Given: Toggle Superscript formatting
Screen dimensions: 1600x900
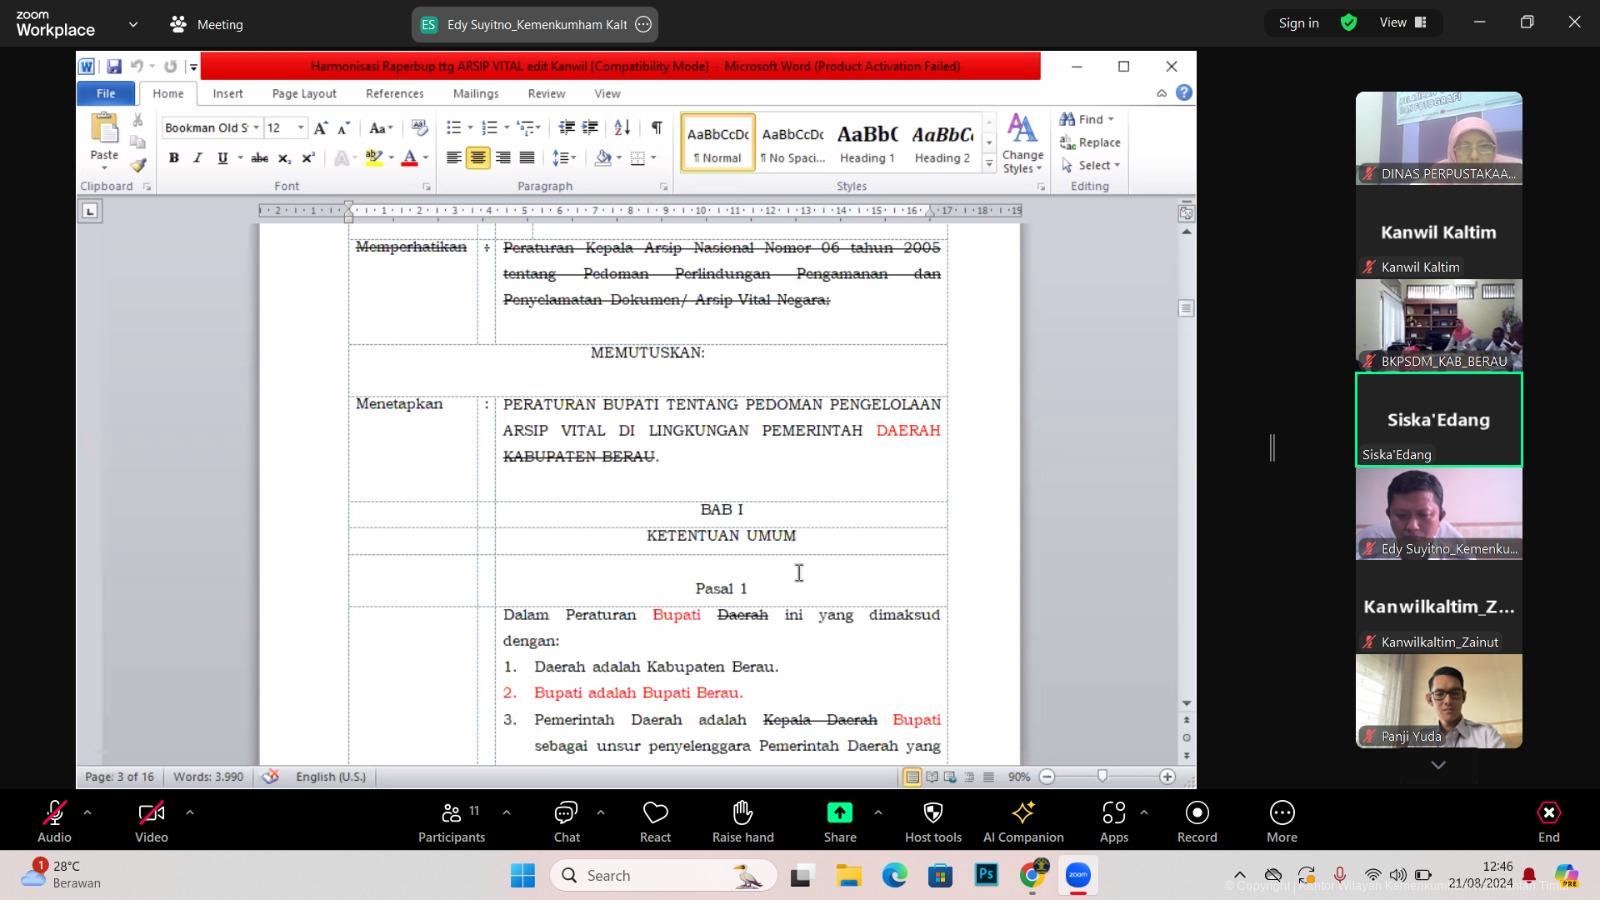Looking at the screenshot, I should pyautogui.click(x=308, y=158).
